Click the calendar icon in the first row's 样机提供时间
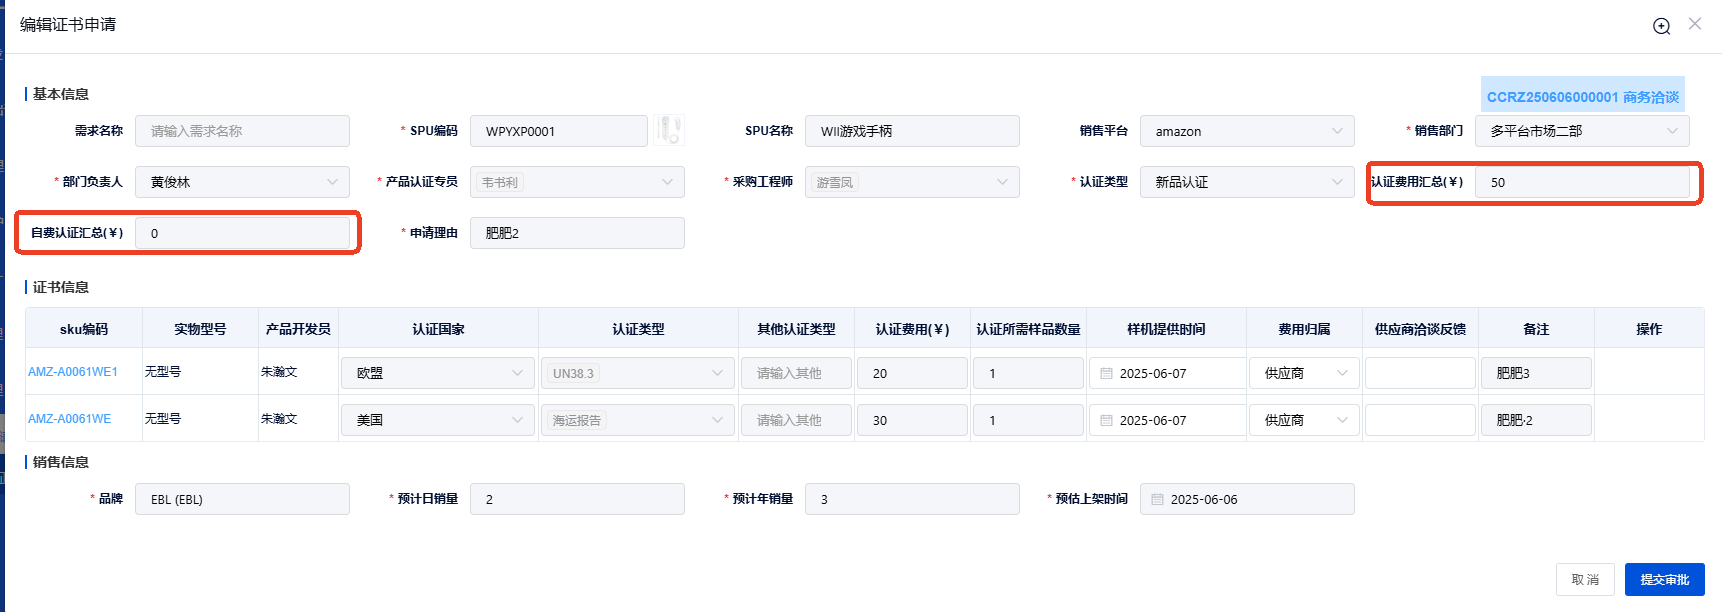 click(x=1106, y=373)
